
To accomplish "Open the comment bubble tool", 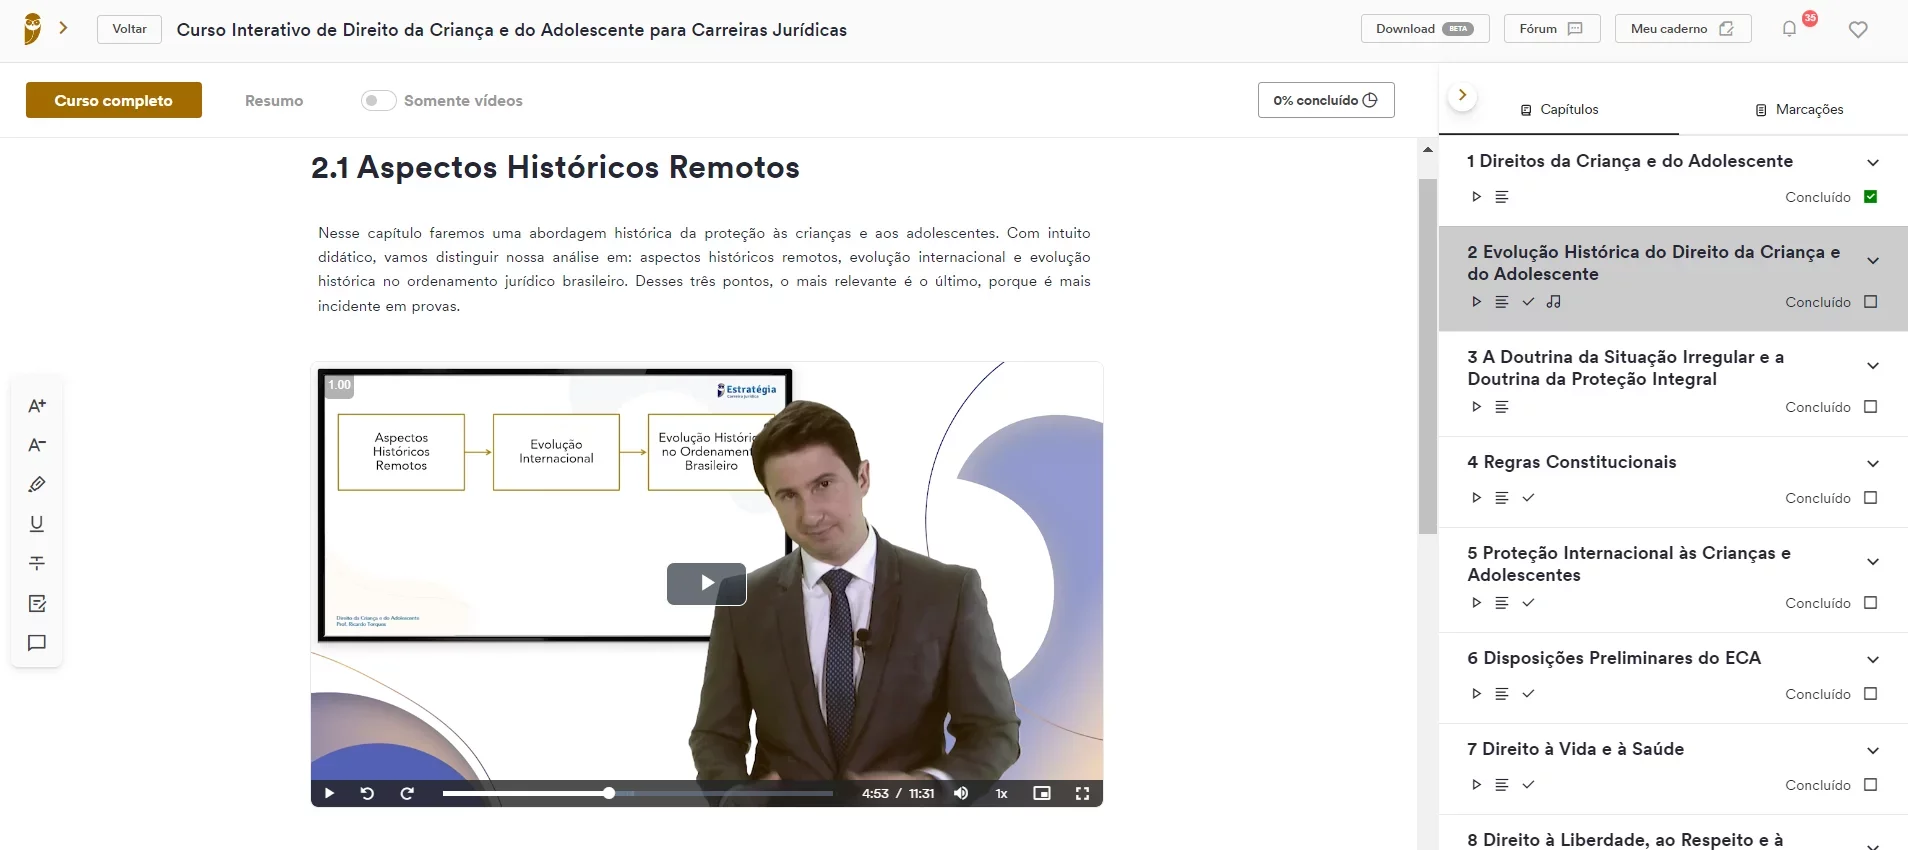I will click(x=37, y=643).
